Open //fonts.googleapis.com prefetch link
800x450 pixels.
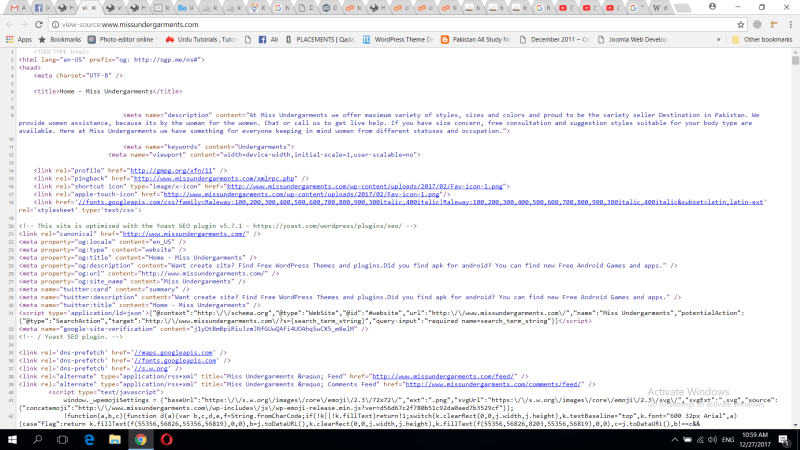(x=175, y=360)
